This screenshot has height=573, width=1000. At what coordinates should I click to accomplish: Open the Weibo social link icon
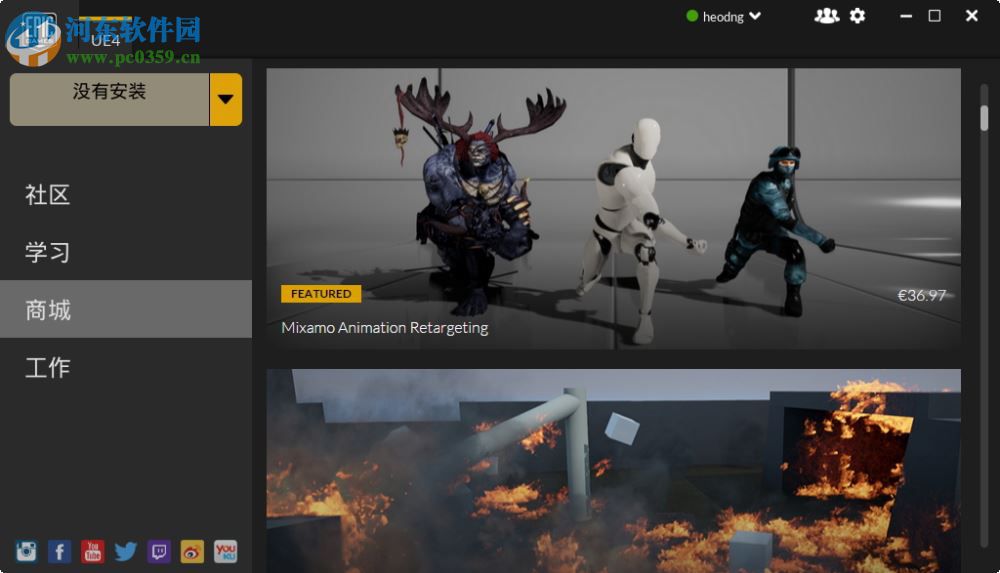192,551
